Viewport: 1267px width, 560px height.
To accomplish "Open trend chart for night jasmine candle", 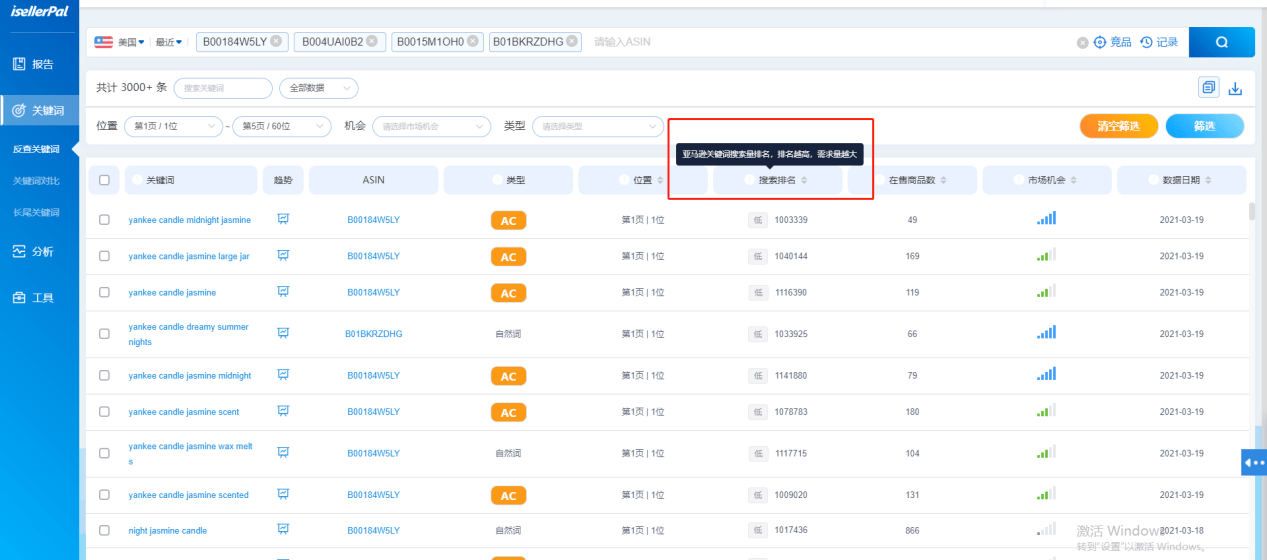I will [283, 530].
